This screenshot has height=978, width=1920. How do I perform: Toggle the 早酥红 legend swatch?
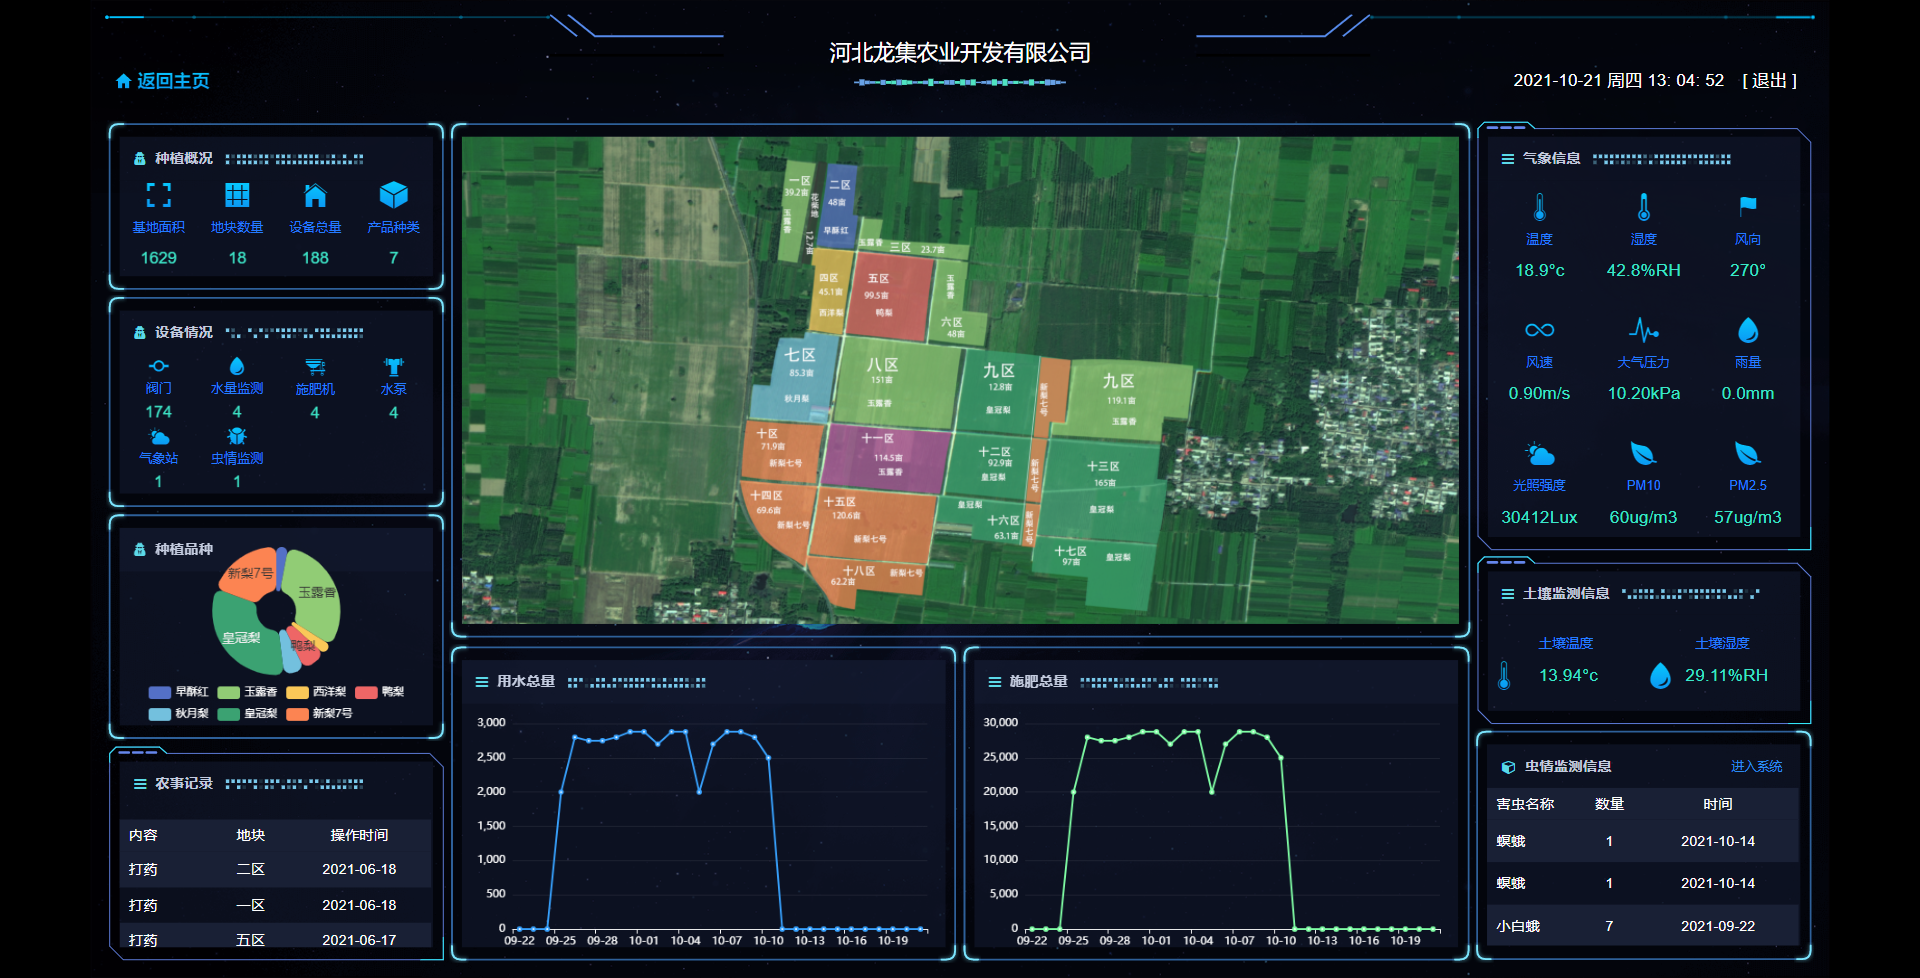[x=160, y=692]
